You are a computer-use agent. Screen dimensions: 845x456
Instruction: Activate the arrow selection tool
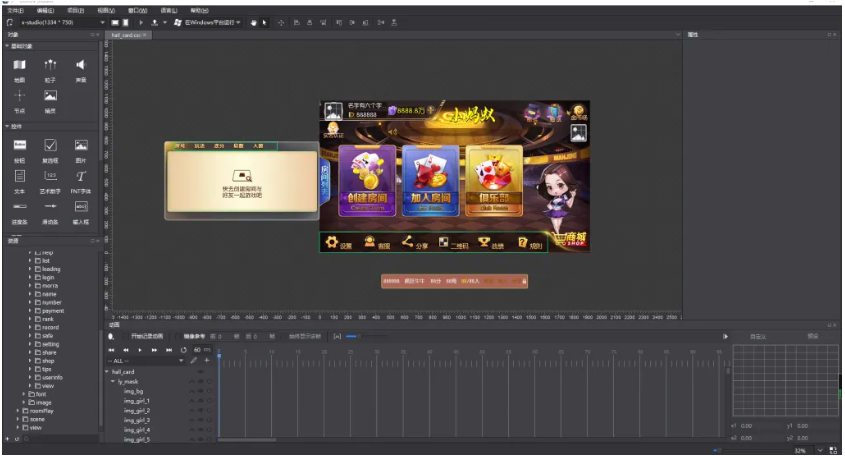[264, 23]
